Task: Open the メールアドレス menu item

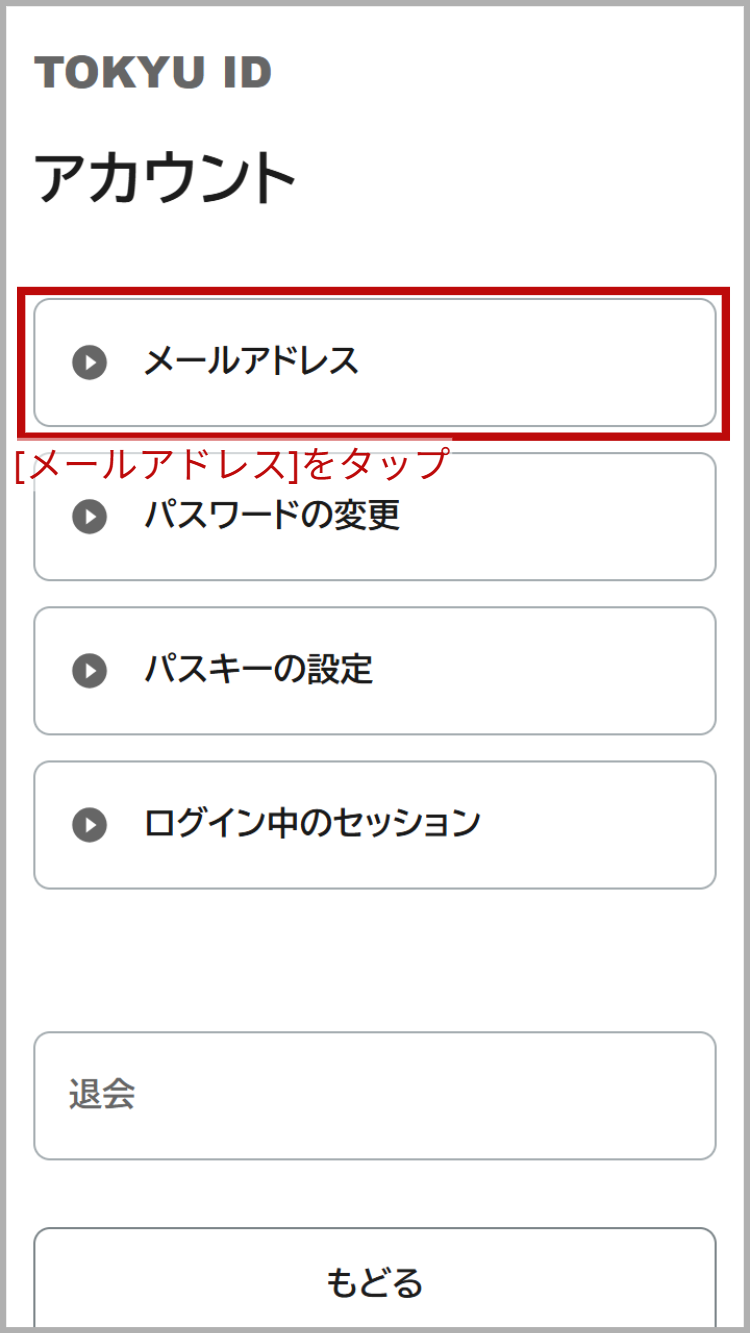Action: 375,362
